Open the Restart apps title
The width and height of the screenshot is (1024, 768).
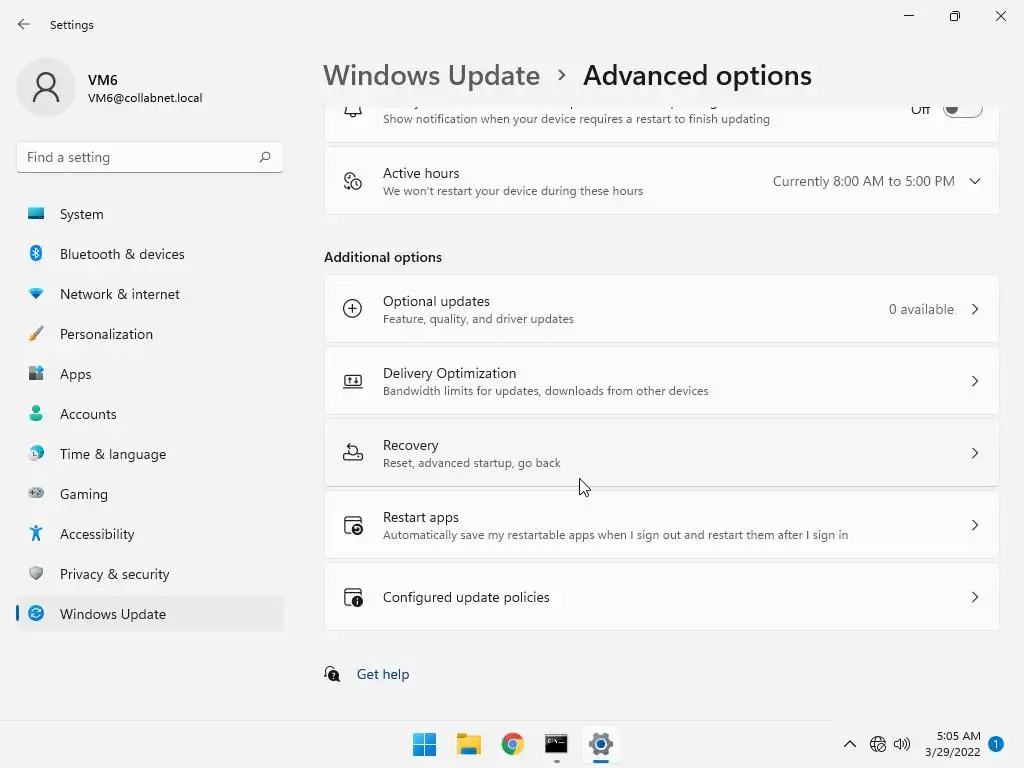[x=421, y=517]
